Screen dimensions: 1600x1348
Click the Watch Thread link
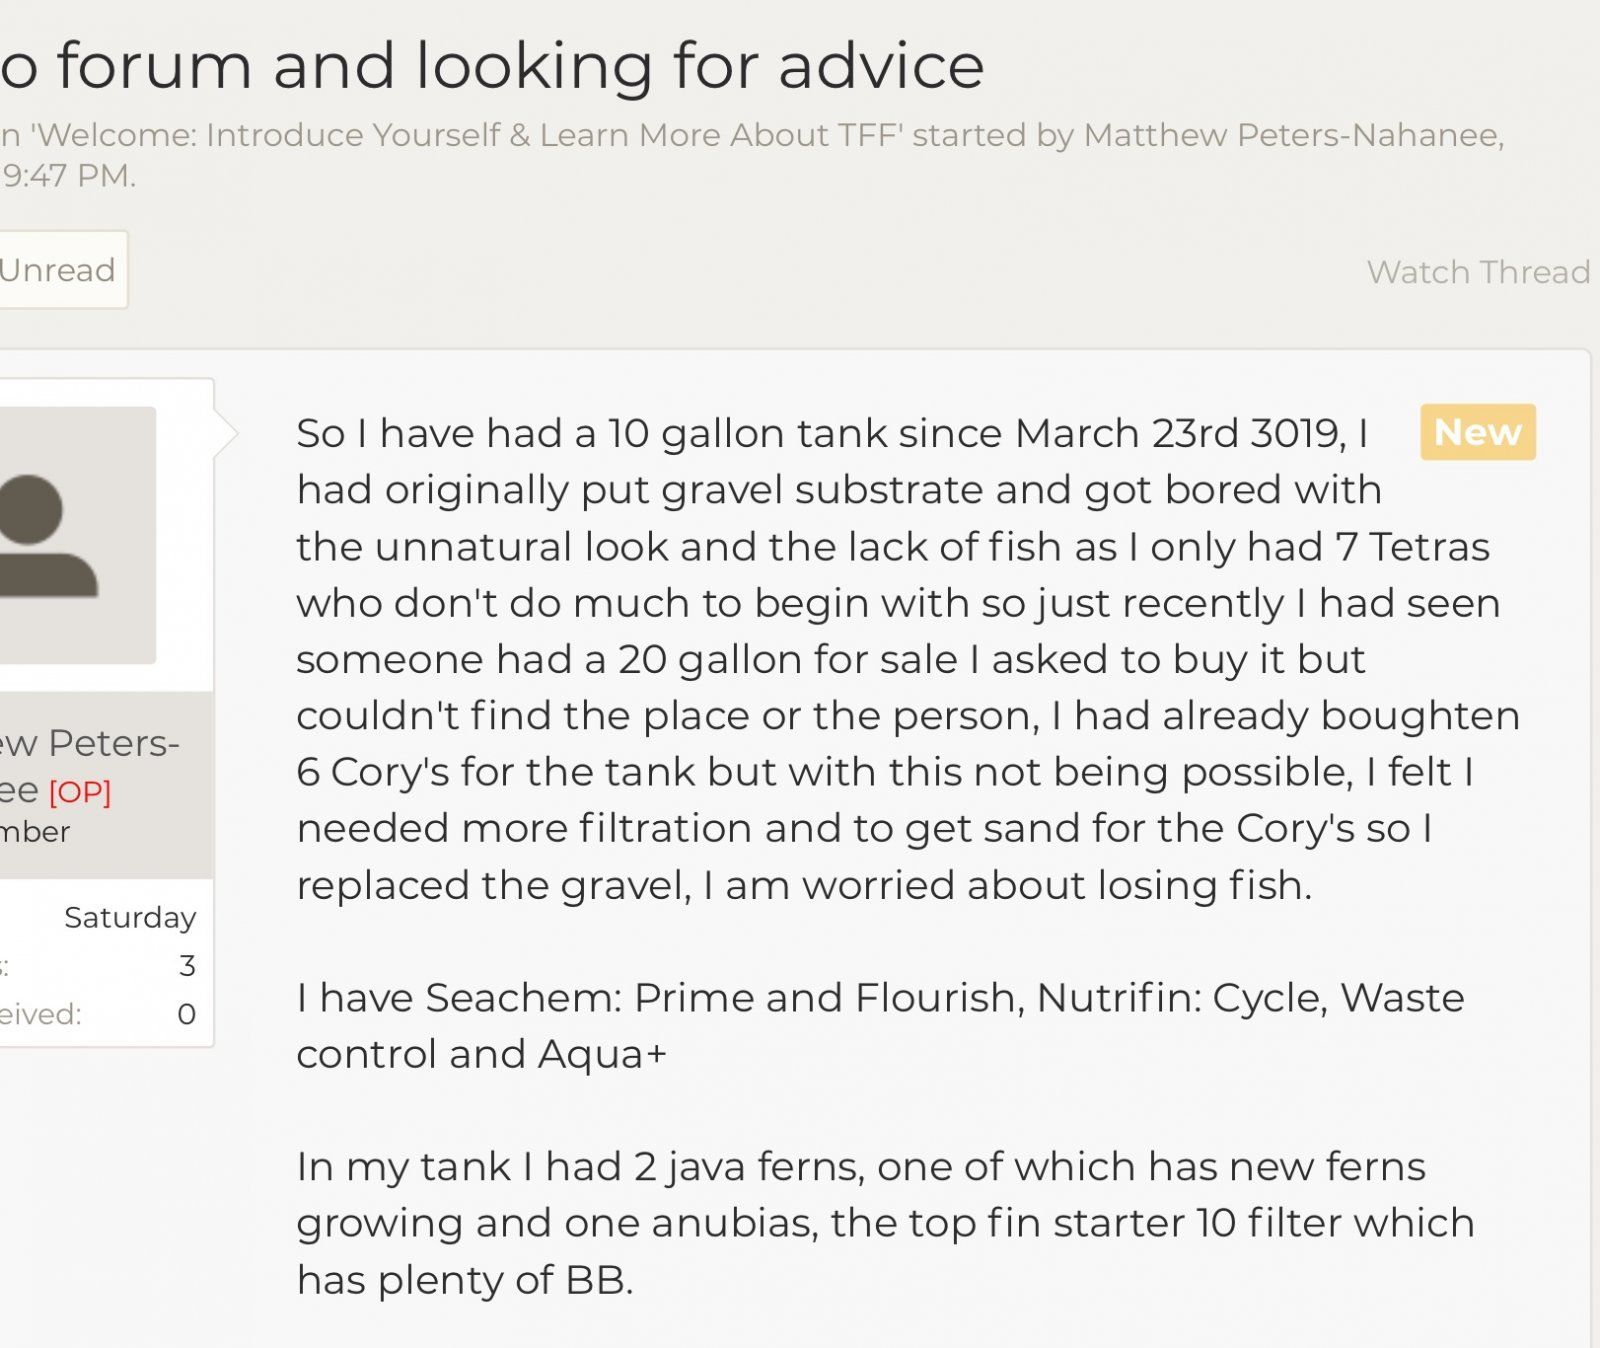coord(1478,272)
